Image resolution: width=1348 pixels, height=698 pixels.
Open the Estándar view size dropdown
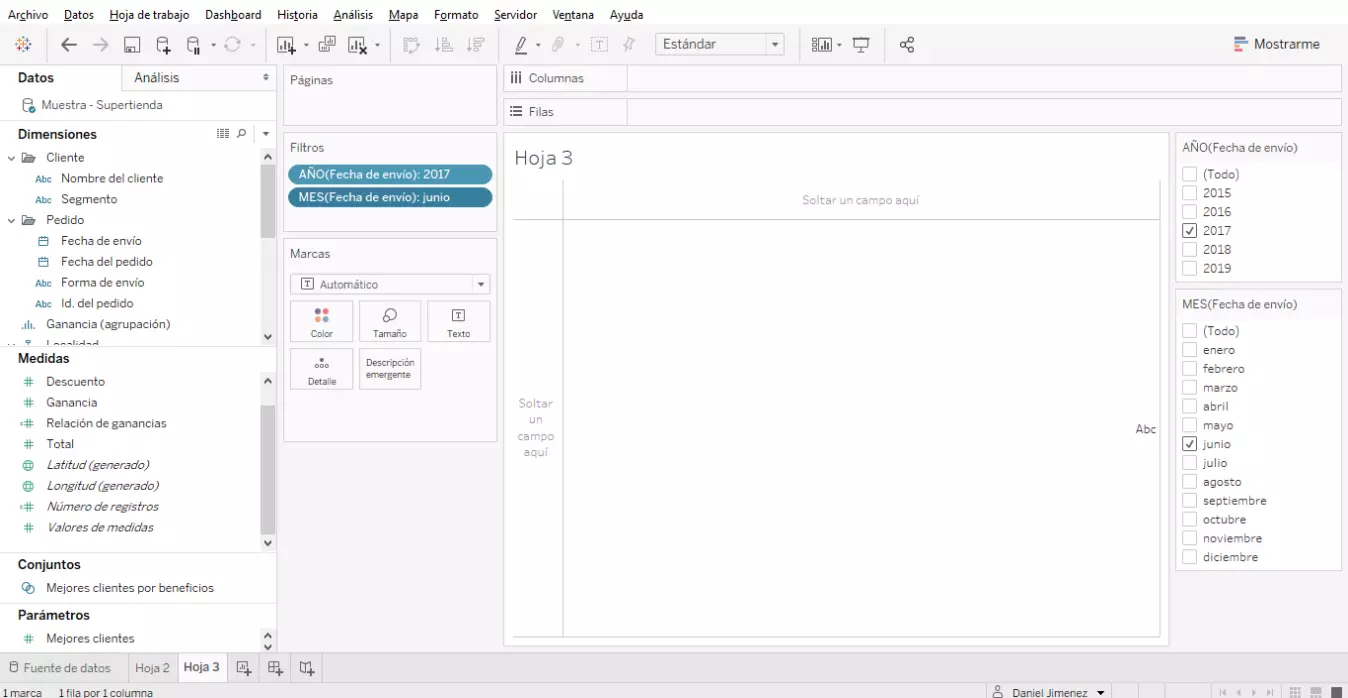click(x=774, y=45)
